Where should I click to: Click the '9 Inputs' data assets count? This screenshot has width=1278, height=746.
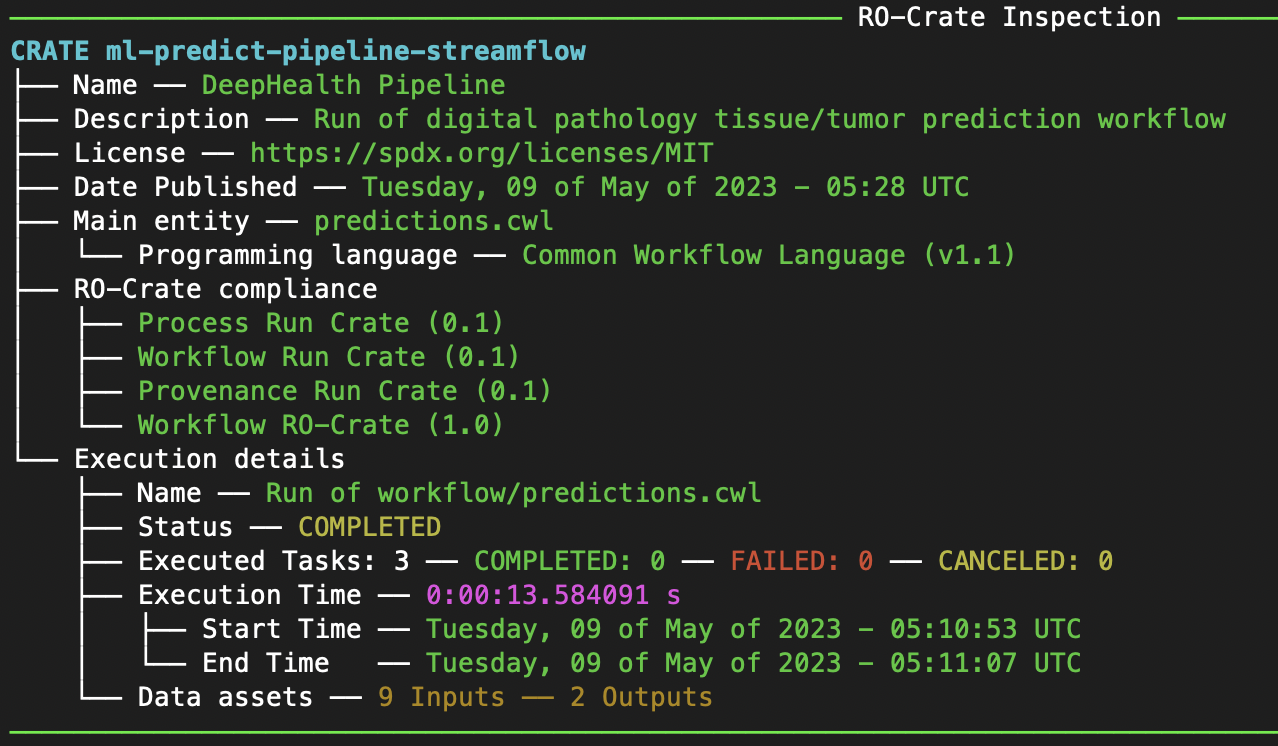(x=442, y=697)
